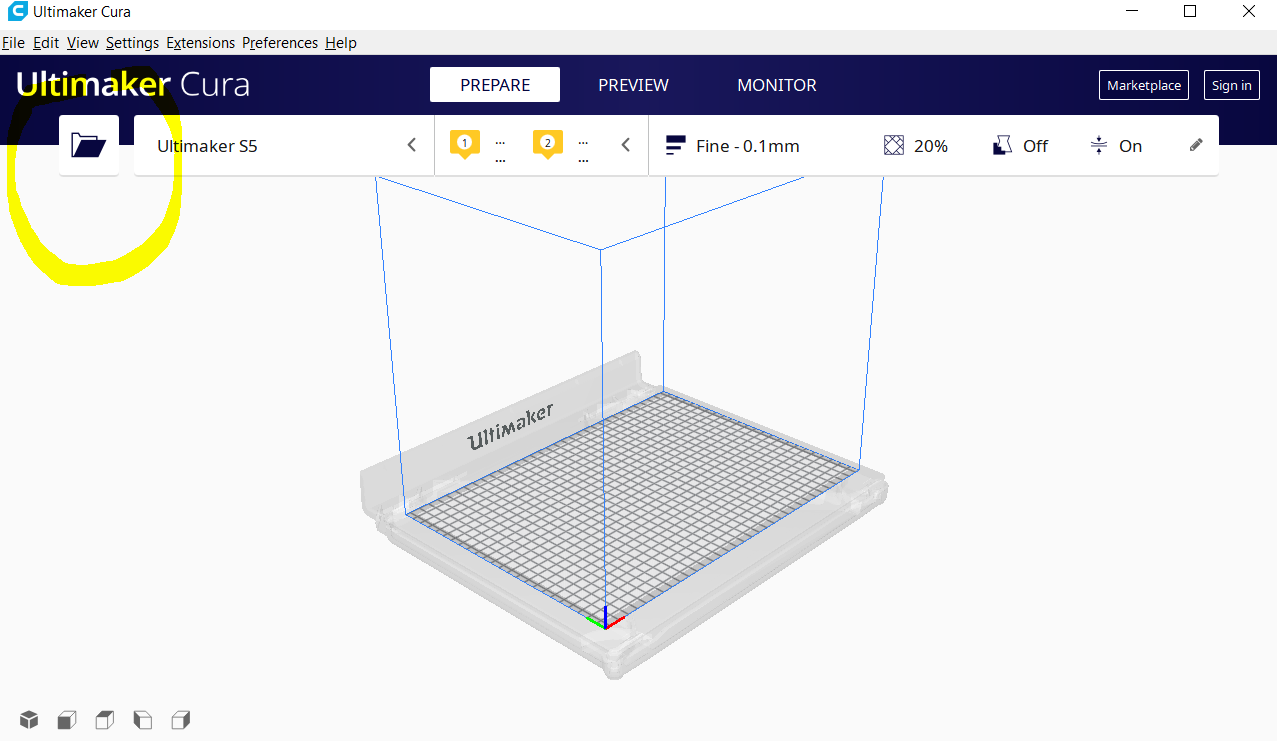
Task: Click the Ultimaker Cura header logo
Action: (133, 85)
